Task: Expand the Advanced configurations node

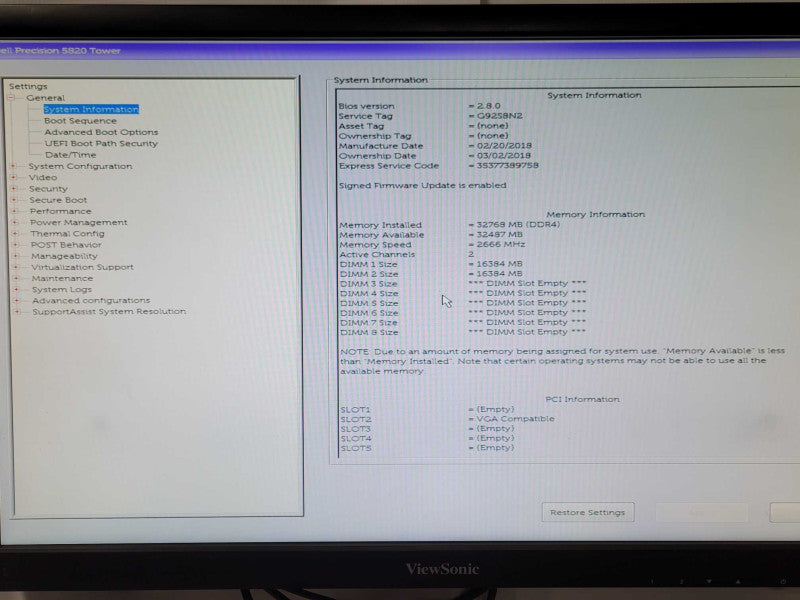Action: pos(17,300)
